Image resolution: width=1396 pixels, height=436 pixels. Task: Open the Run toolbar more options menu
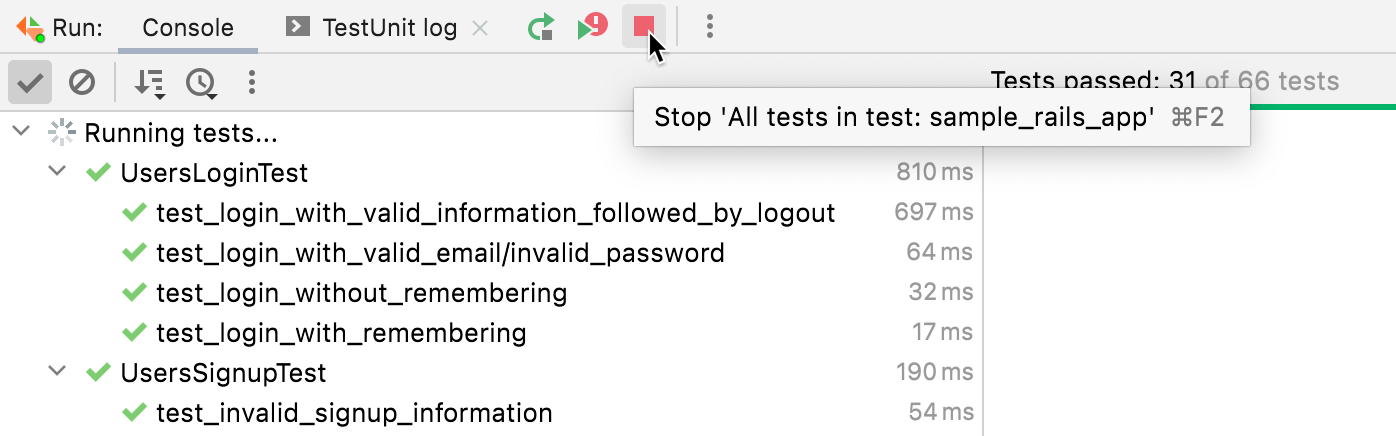709,27
